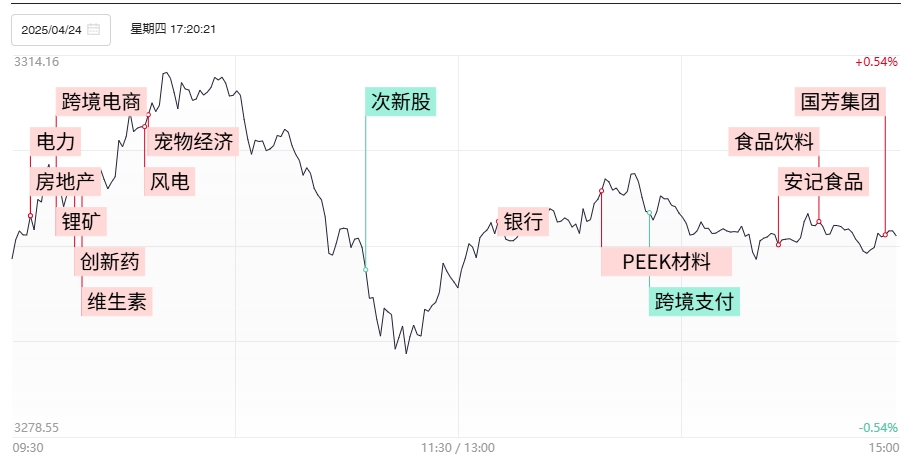Select the 维生素 label
The height and width of the screenshot is (462, 906).
(117, 301)
